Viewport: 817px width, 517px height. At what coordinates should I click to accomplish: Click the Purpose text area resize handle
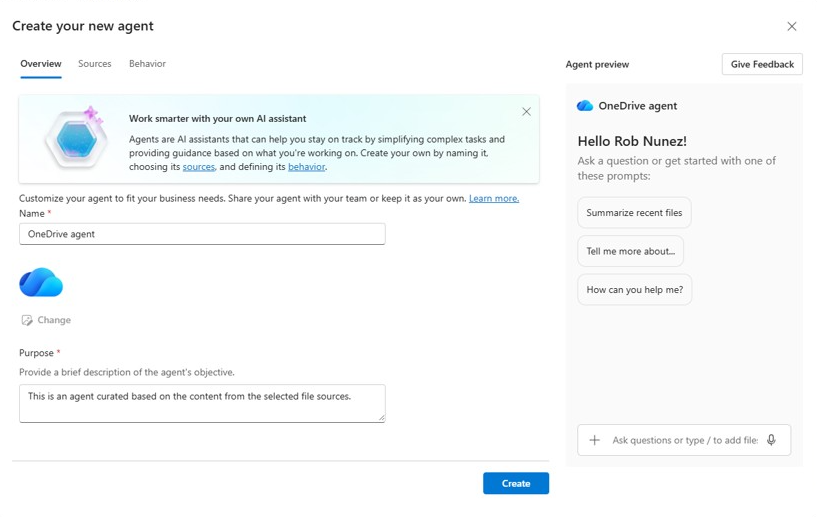(382, 418)
